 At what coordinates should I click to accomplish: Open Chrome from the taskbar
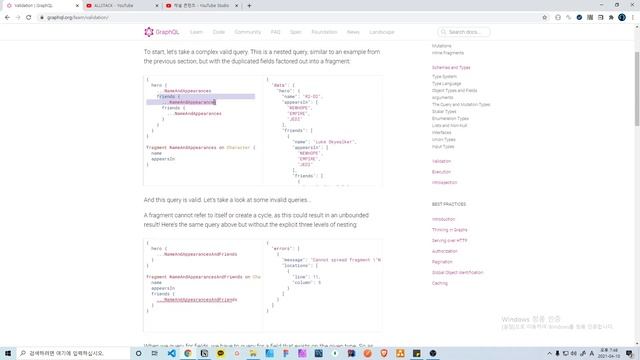(x=188, y=353)
